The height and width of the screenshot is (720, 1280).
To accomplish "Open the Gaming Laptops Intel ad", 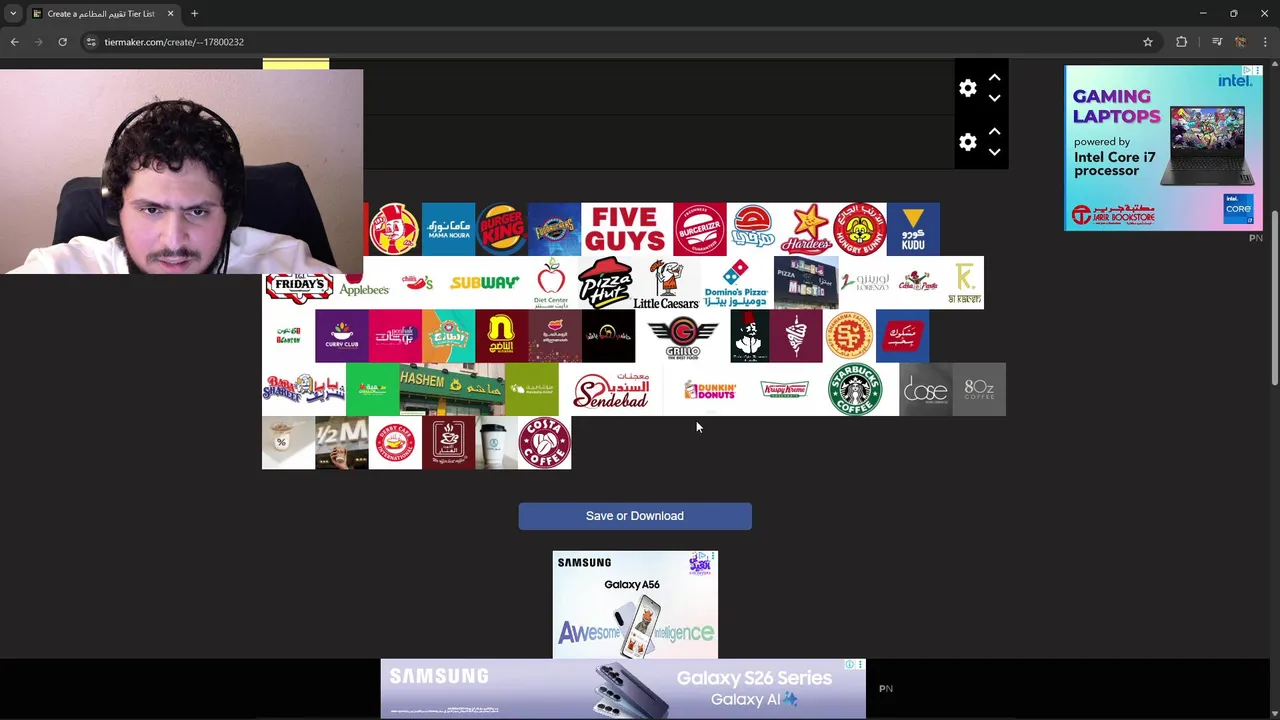I will 1163,148.
